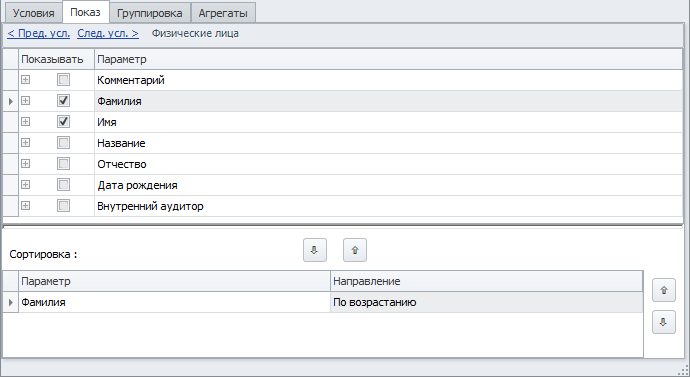Expand the Название row plus icon
Viewport: 690px width, 377px height.
coord(26,143)
